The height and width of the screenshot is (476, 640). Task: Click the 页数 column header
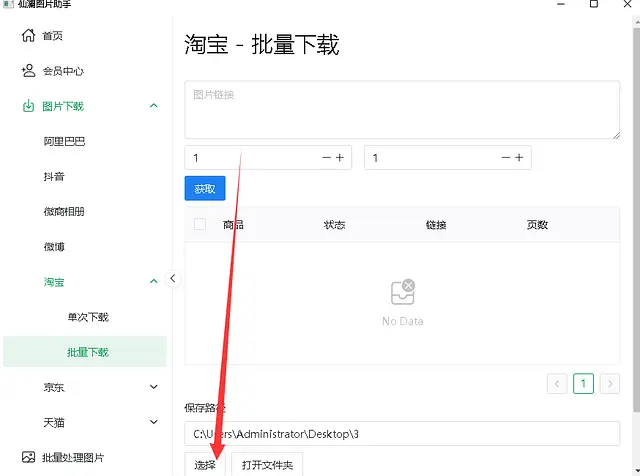point(537,225)
